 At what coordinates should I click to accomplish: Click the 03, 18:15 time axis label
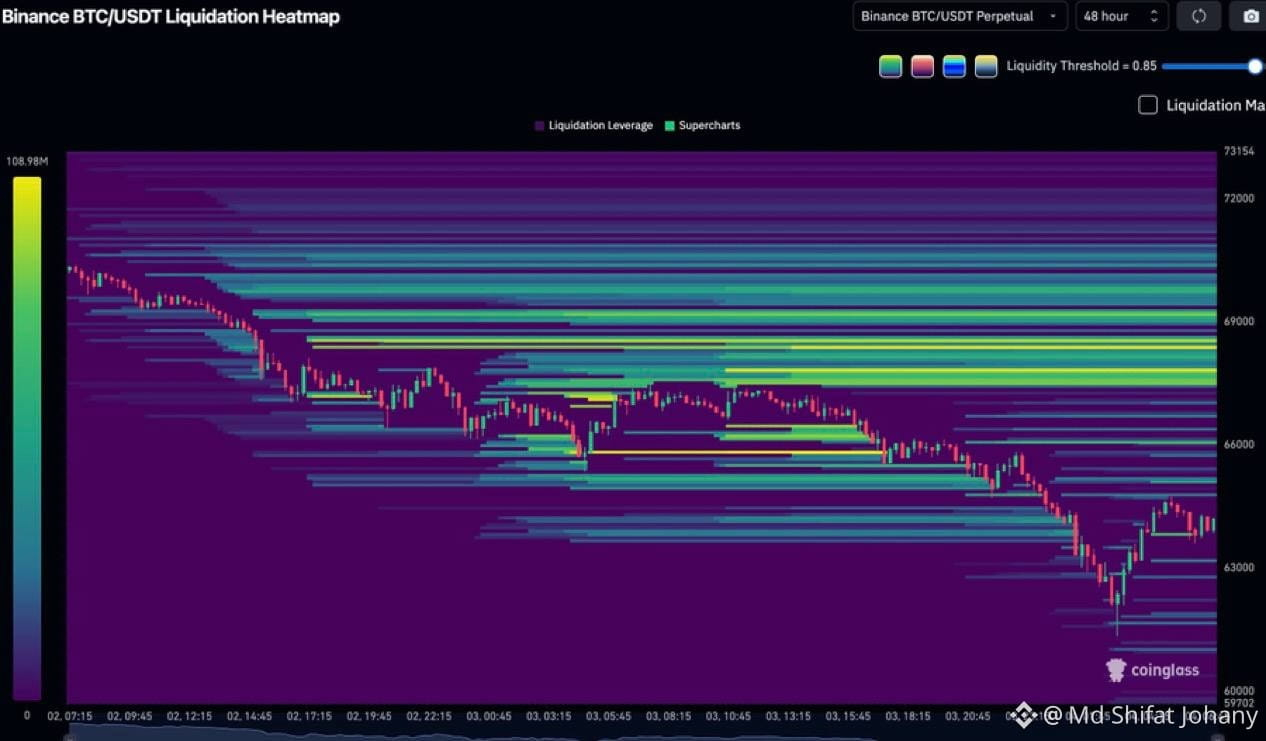(907, 717)
